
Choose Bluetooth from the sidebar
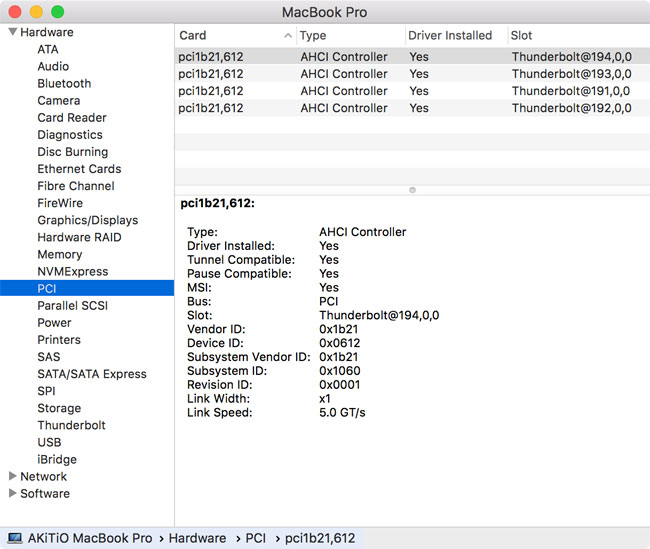(64, 83)
